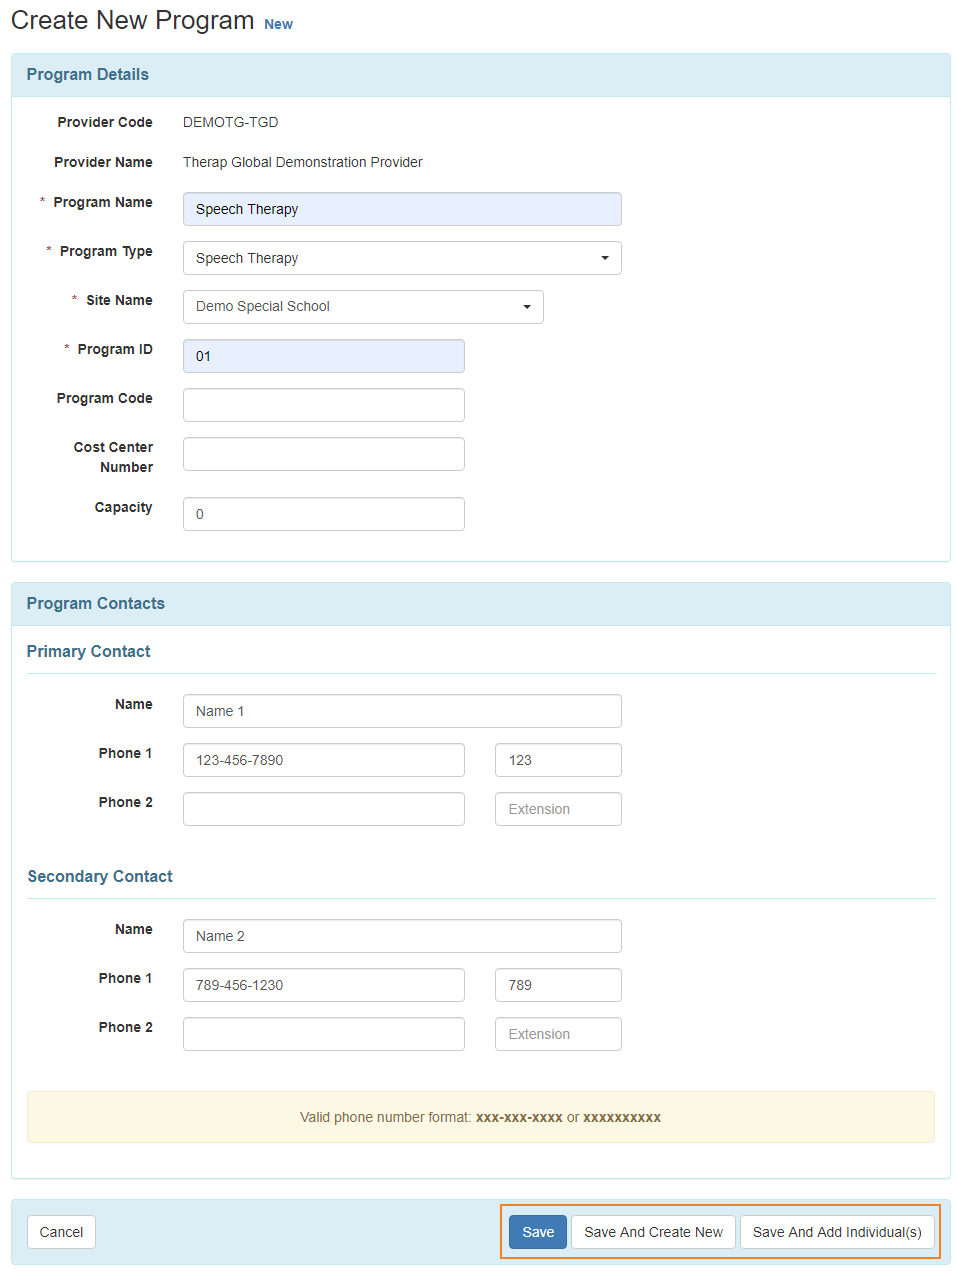957x1273 pixels.
Task: Click Primary Contact Phone 2 Extension field
Action: pyautogui.click(x=558, y=809)
